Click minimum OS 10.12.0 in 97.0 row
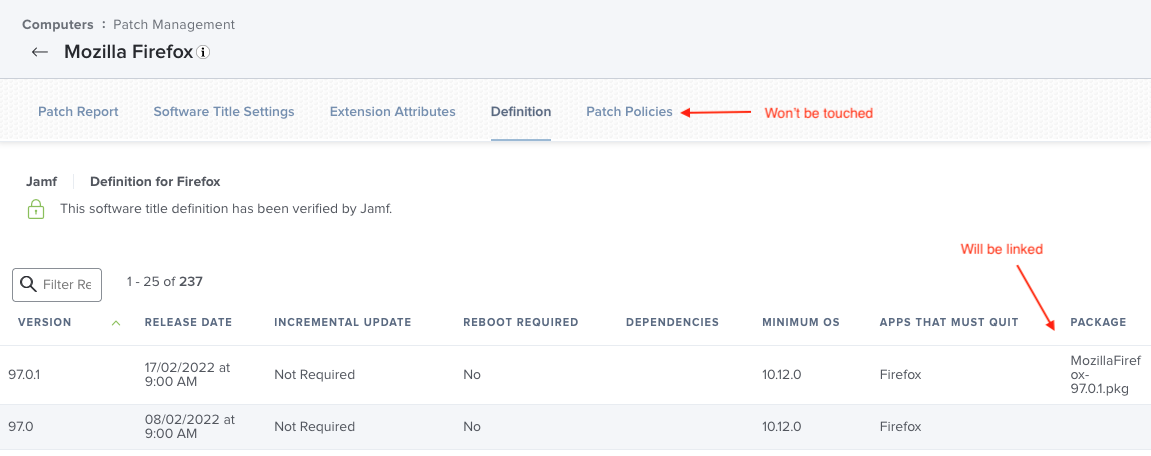 point(782,427)
